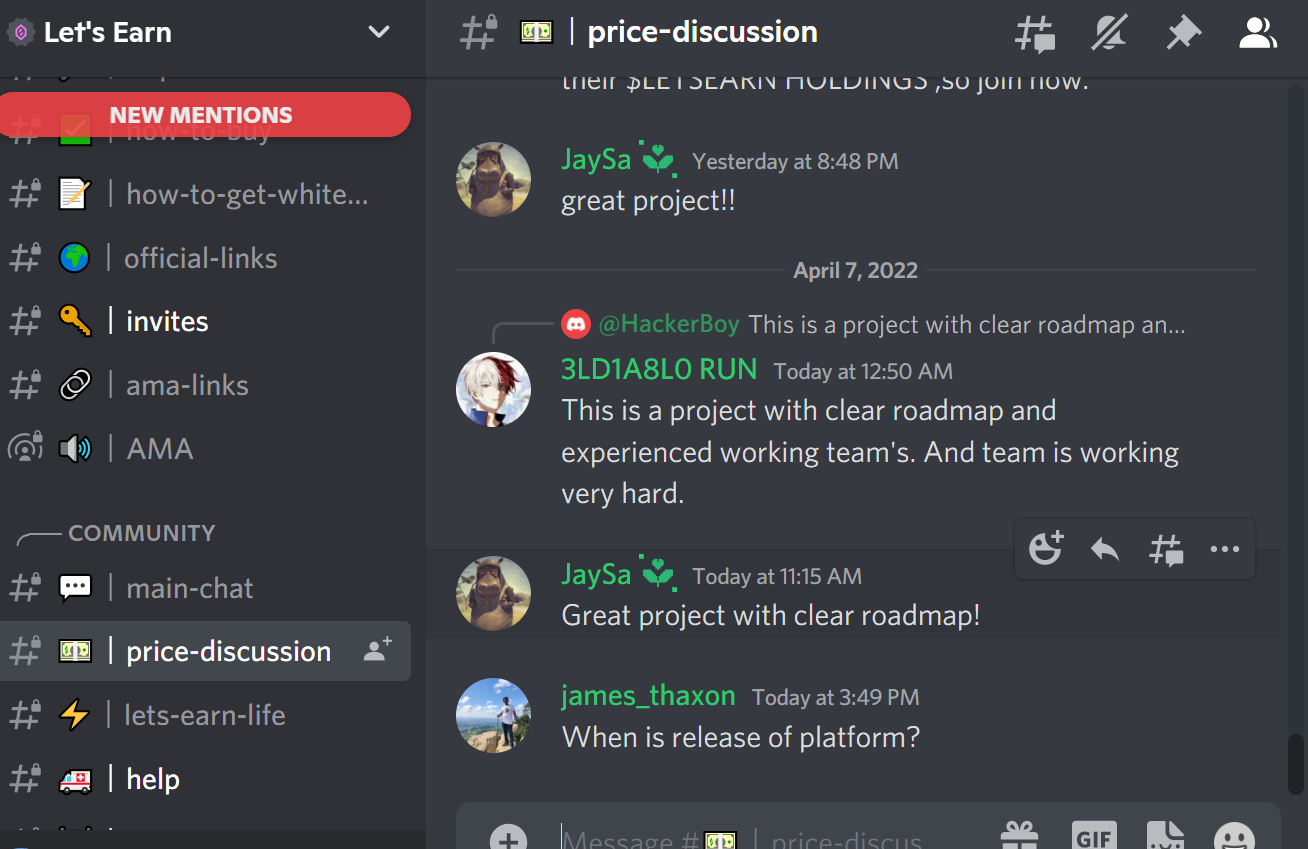
Task: Toggle the member list icon
Action: click(x=1257, y=33)
